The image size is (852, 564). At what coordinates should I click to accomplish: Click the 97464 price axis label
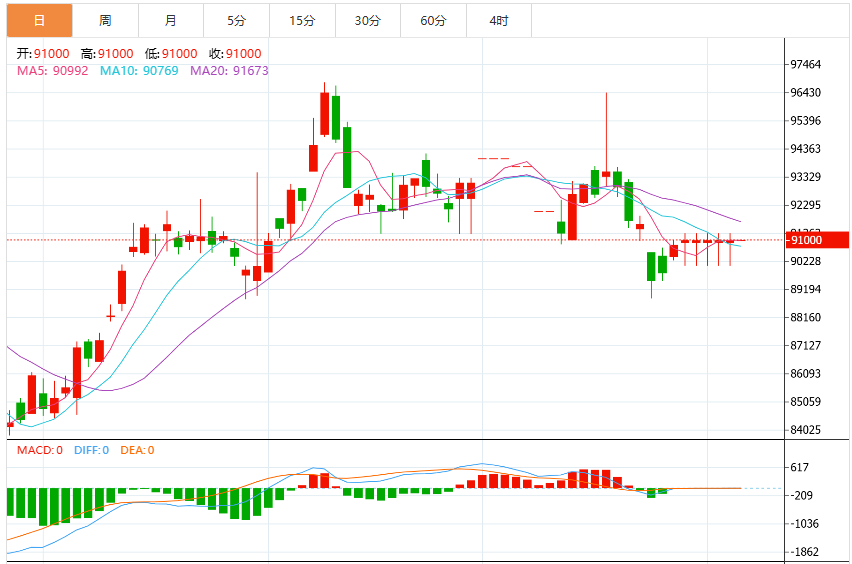tap(805, 64)
